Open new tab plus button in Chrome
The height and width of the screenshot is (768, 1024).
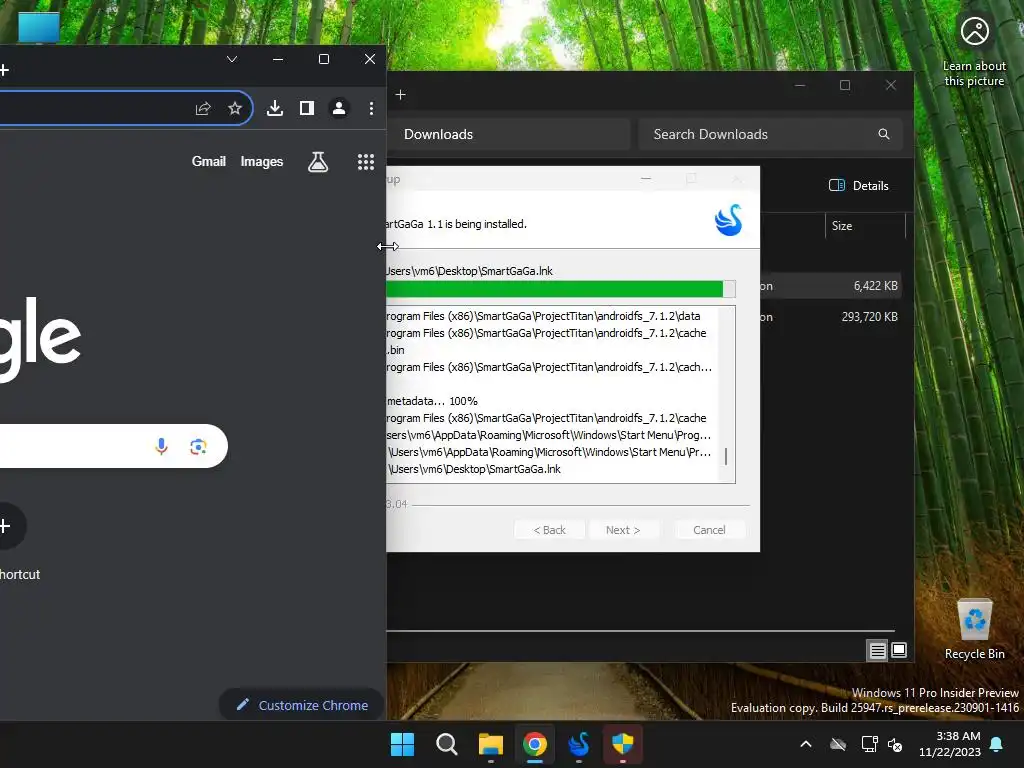pos(5,70)
